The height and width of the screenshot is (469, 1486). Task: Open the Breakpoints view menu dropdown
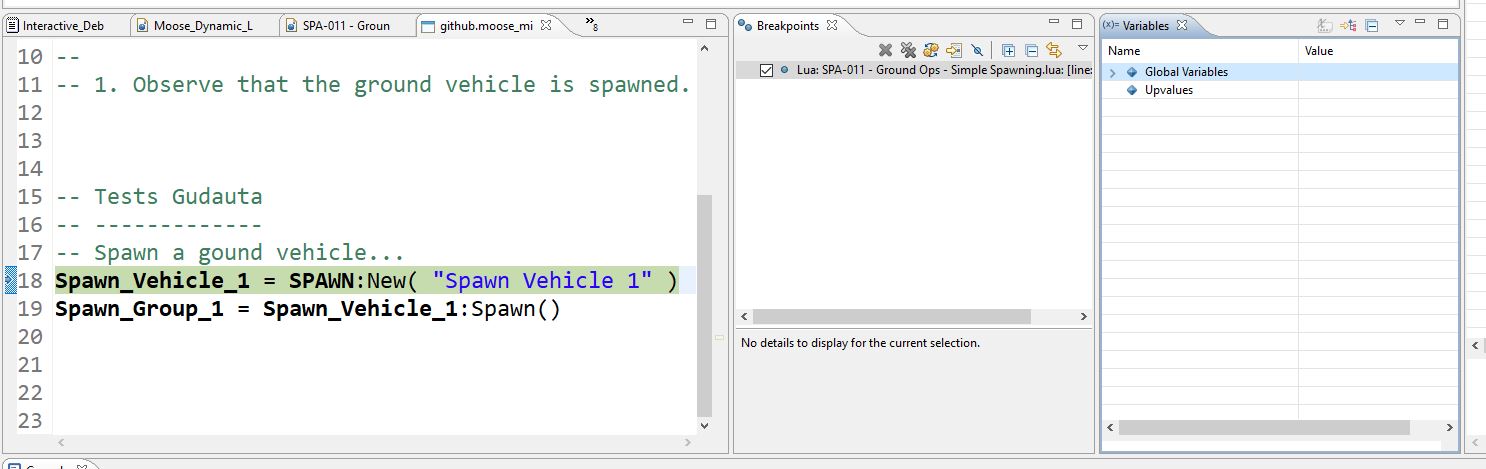[x=1082, y=48]
